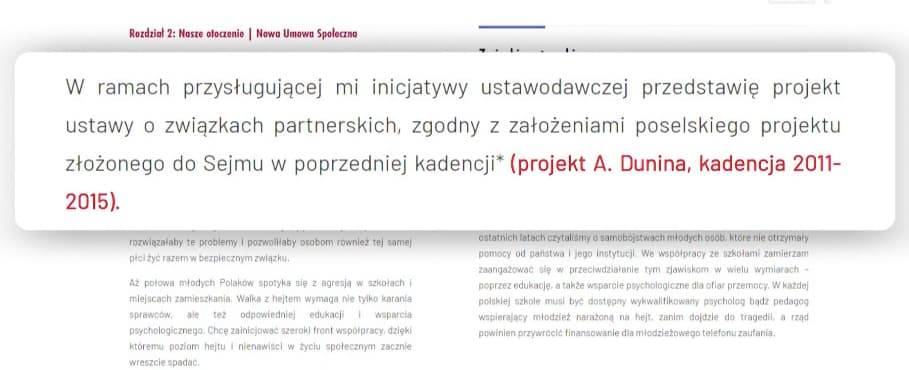909x370 pixels.
Task: Click the paragraph starting 'Aż połowa młodych Polaków'
Action: pos(270,322)
